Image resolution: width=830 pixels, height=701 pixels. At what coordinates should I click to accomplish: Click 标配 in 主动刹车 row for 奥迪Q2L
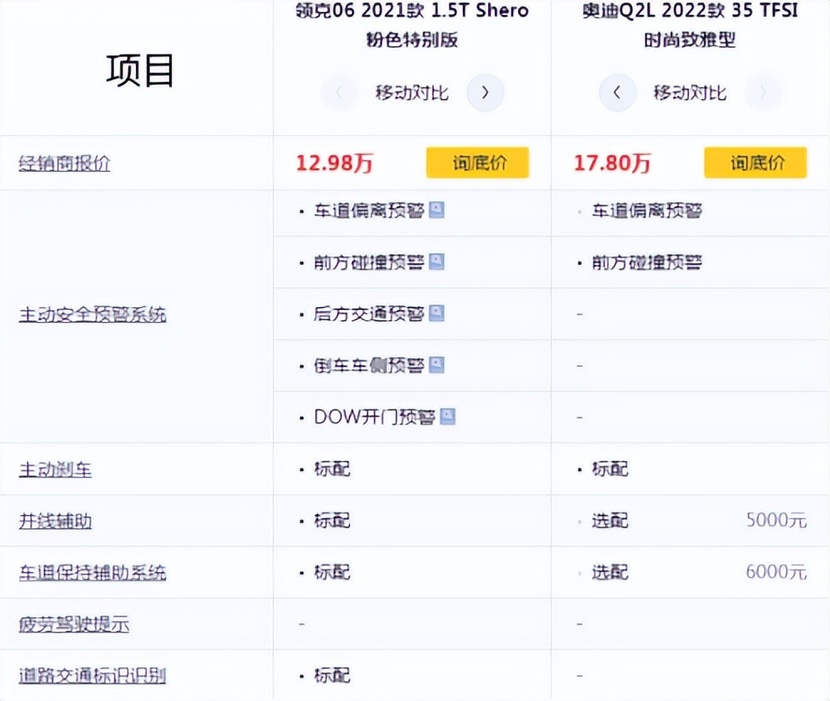click(610, 469)
